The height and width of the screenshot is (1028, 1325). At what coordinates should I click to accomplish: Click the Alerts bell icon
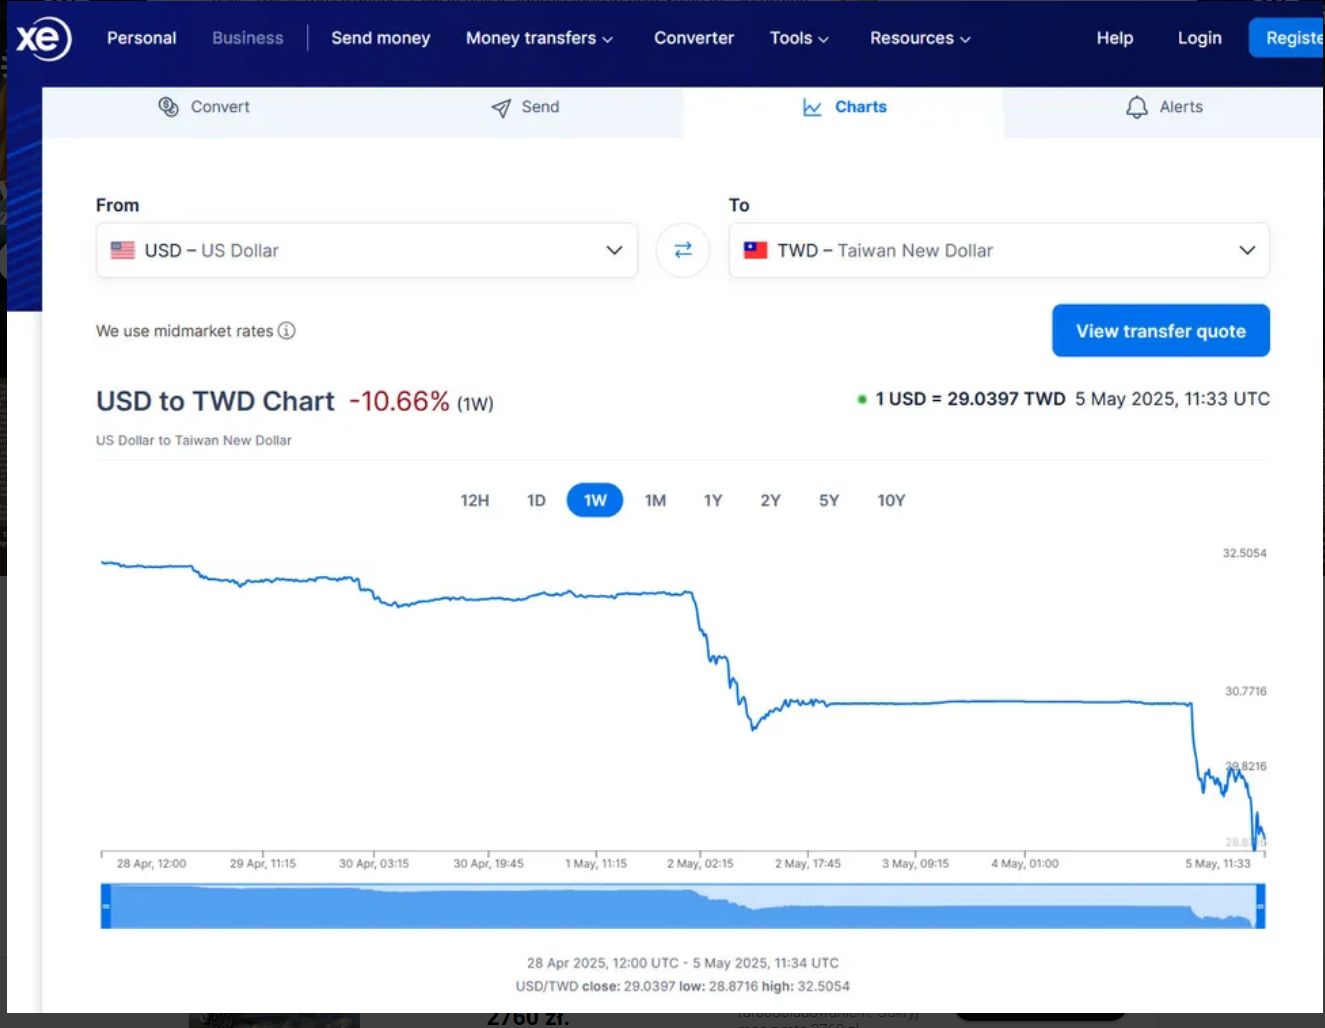[1137, 107]
